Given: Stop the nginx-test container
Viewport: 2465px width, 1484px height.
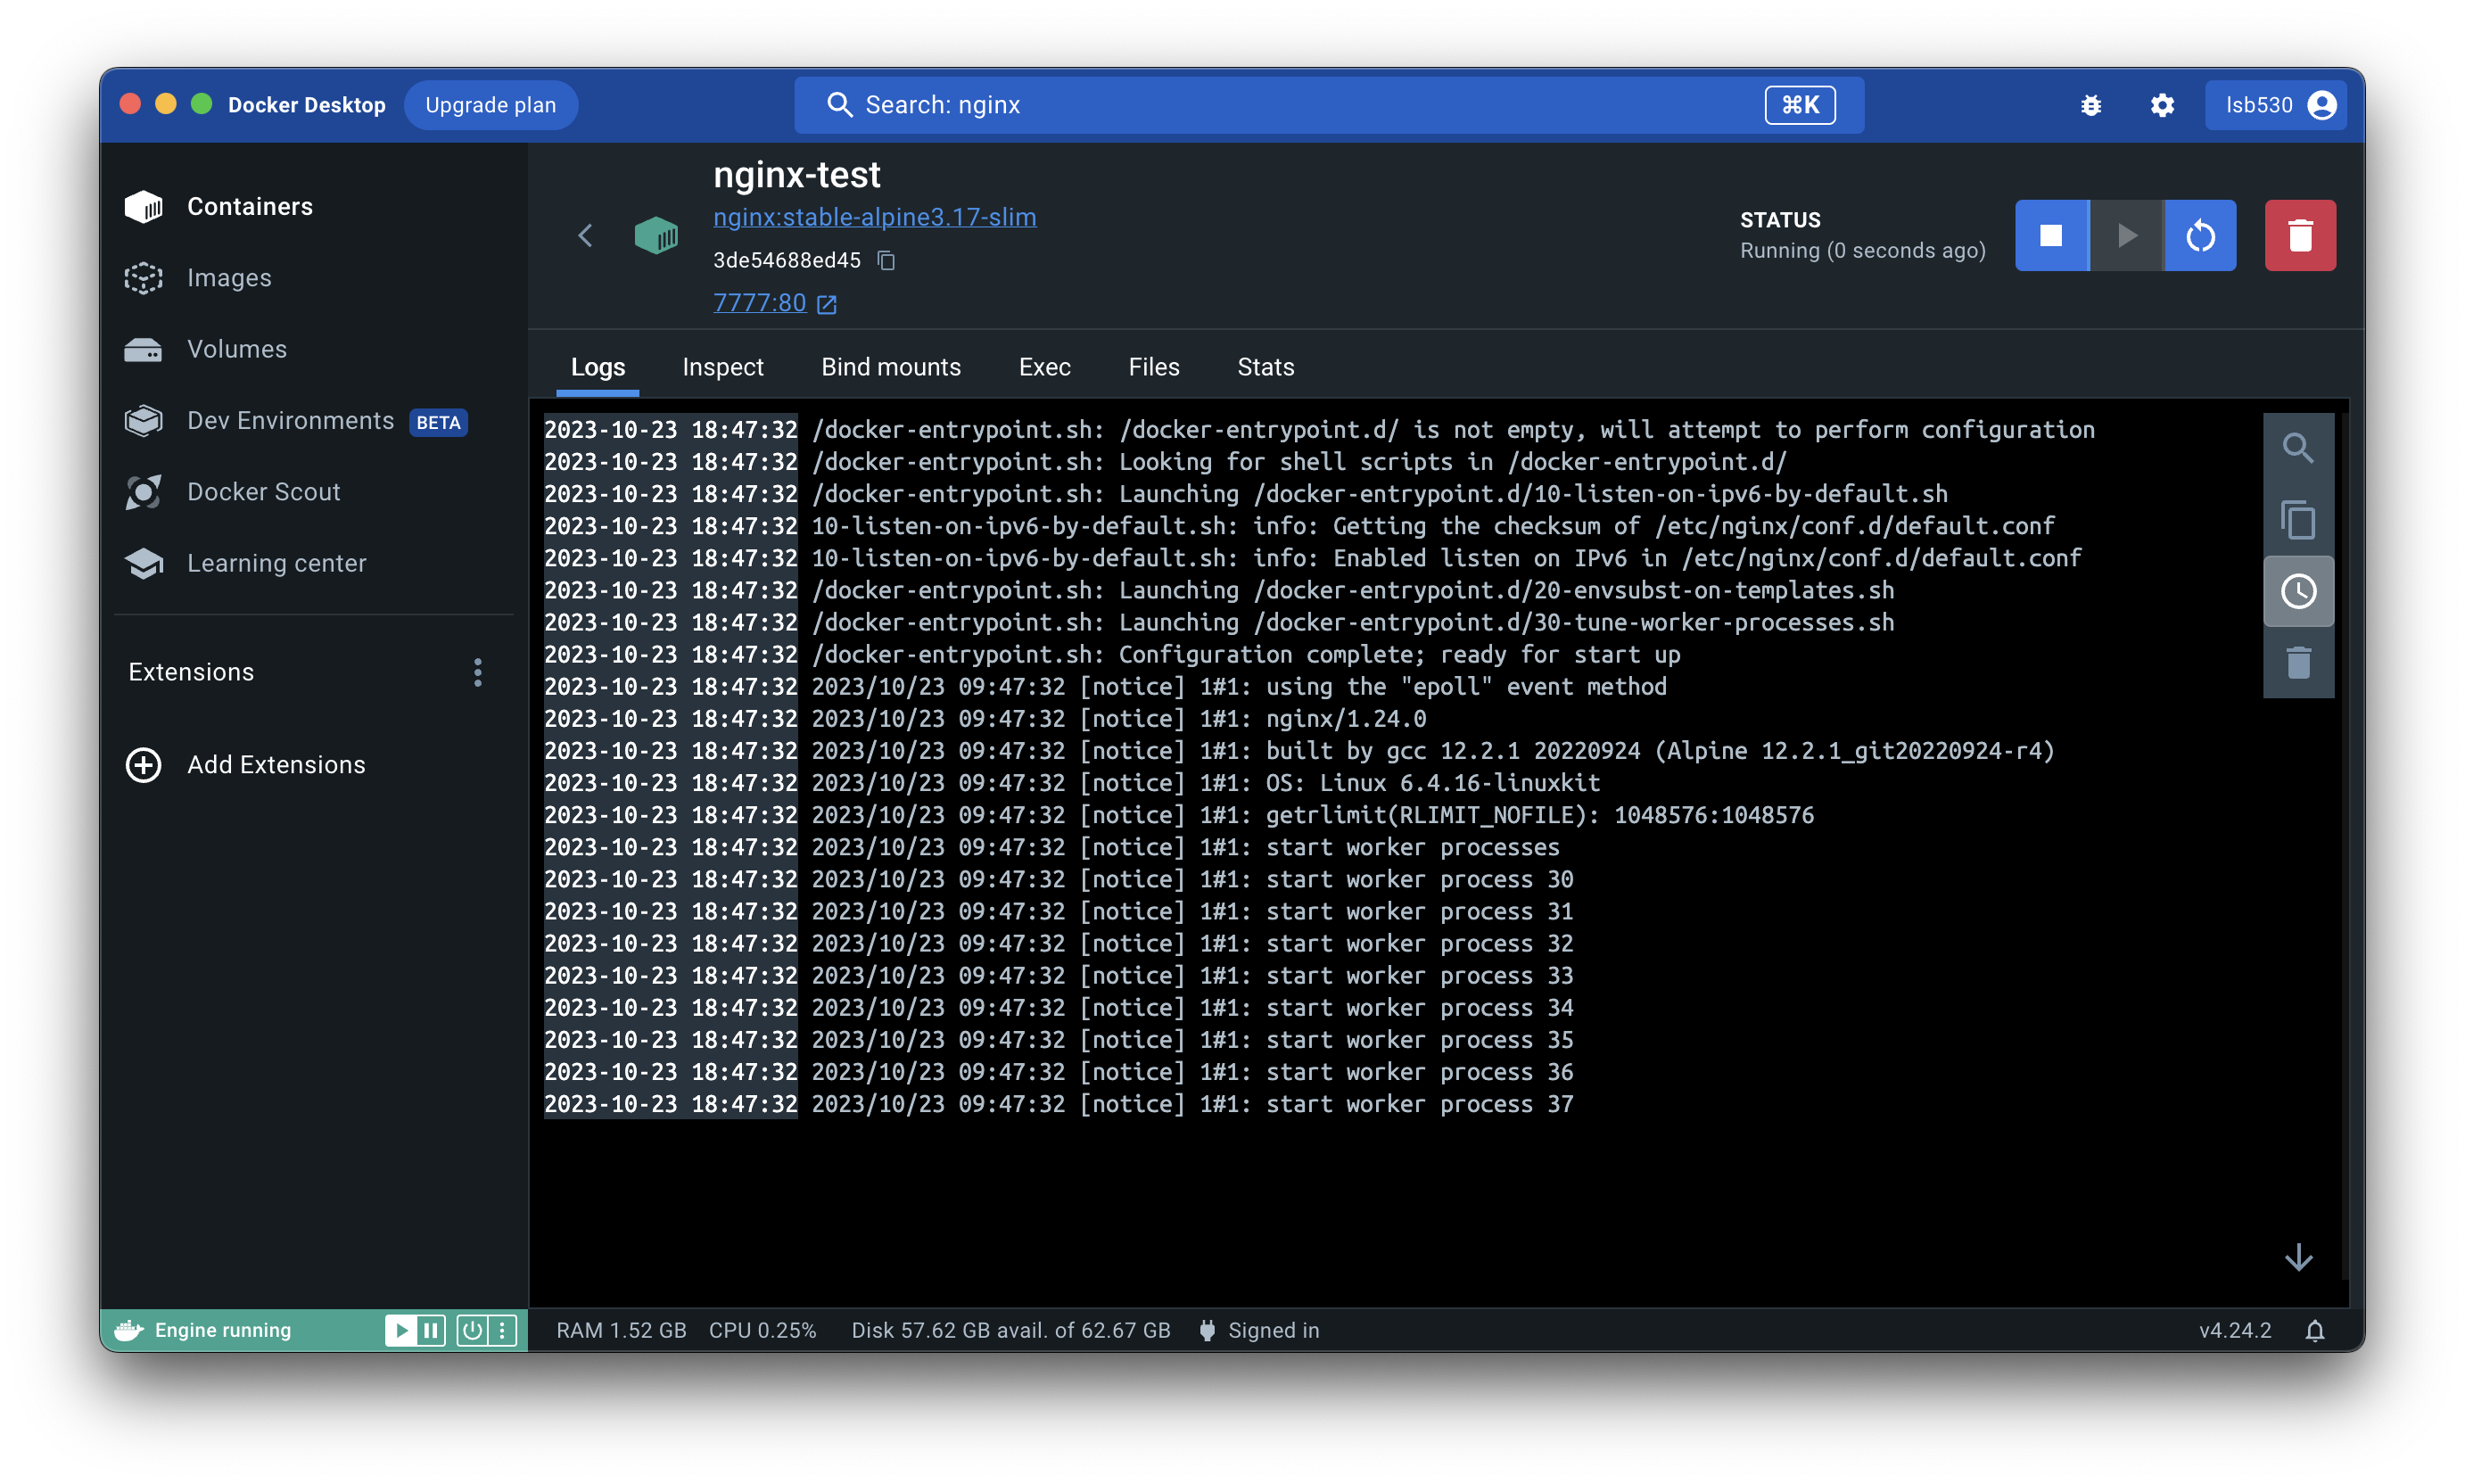Looking at the screenshot, I should click(2051, 236).
